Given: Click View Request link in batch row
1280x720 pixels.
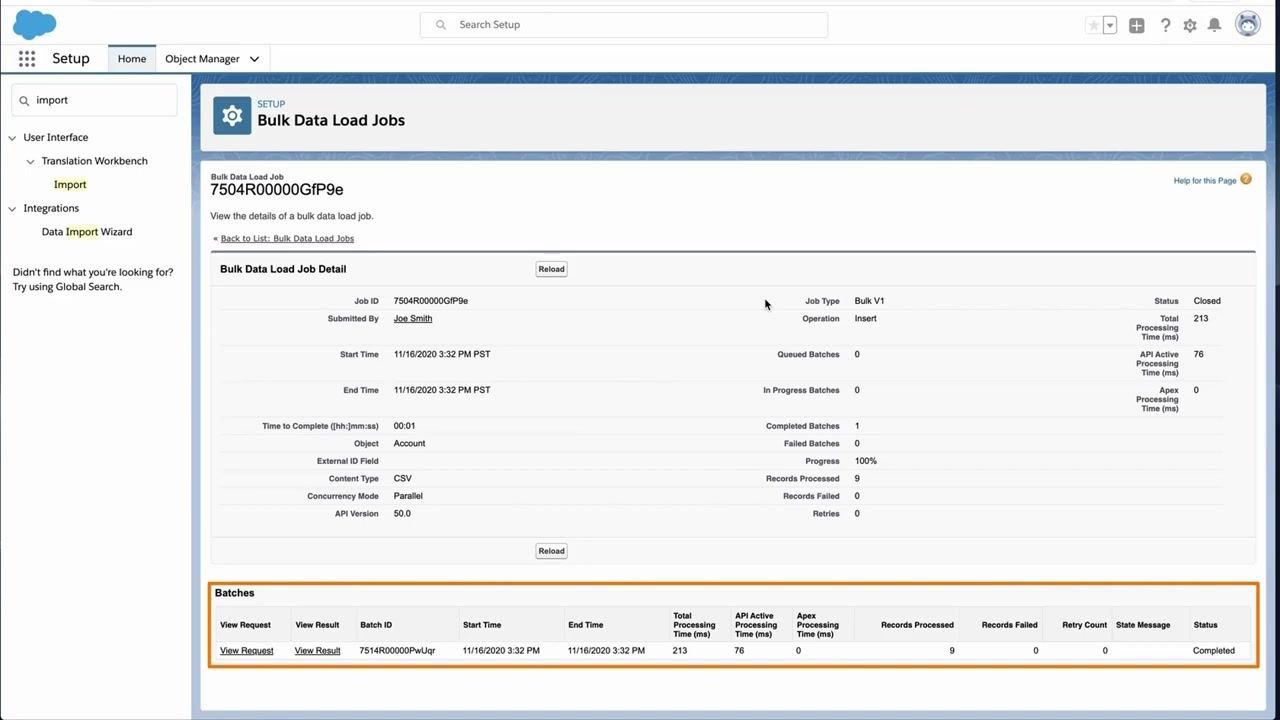Looking at the screenshot, I should tap(246, 651).
